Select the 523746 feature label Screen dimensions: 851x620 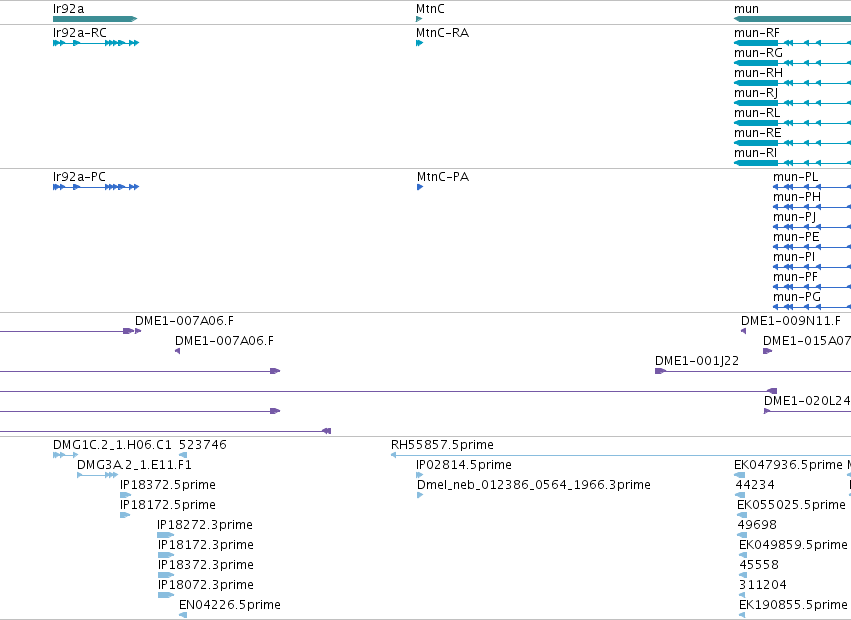tap(203, 445)
